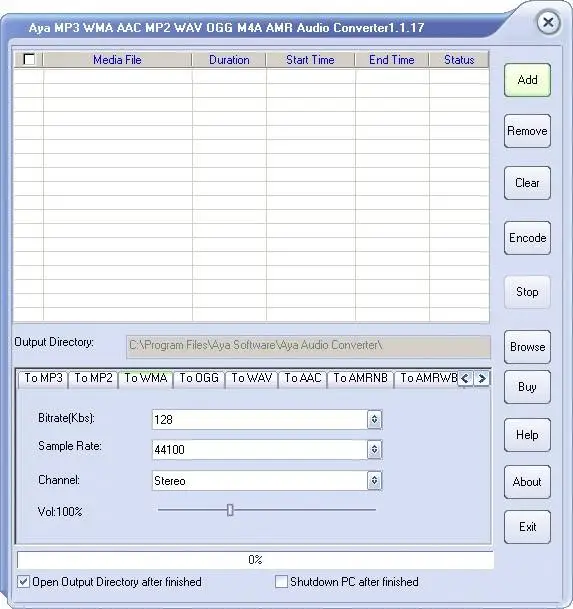Enable Shutdown PC after finished

(281, 582)
